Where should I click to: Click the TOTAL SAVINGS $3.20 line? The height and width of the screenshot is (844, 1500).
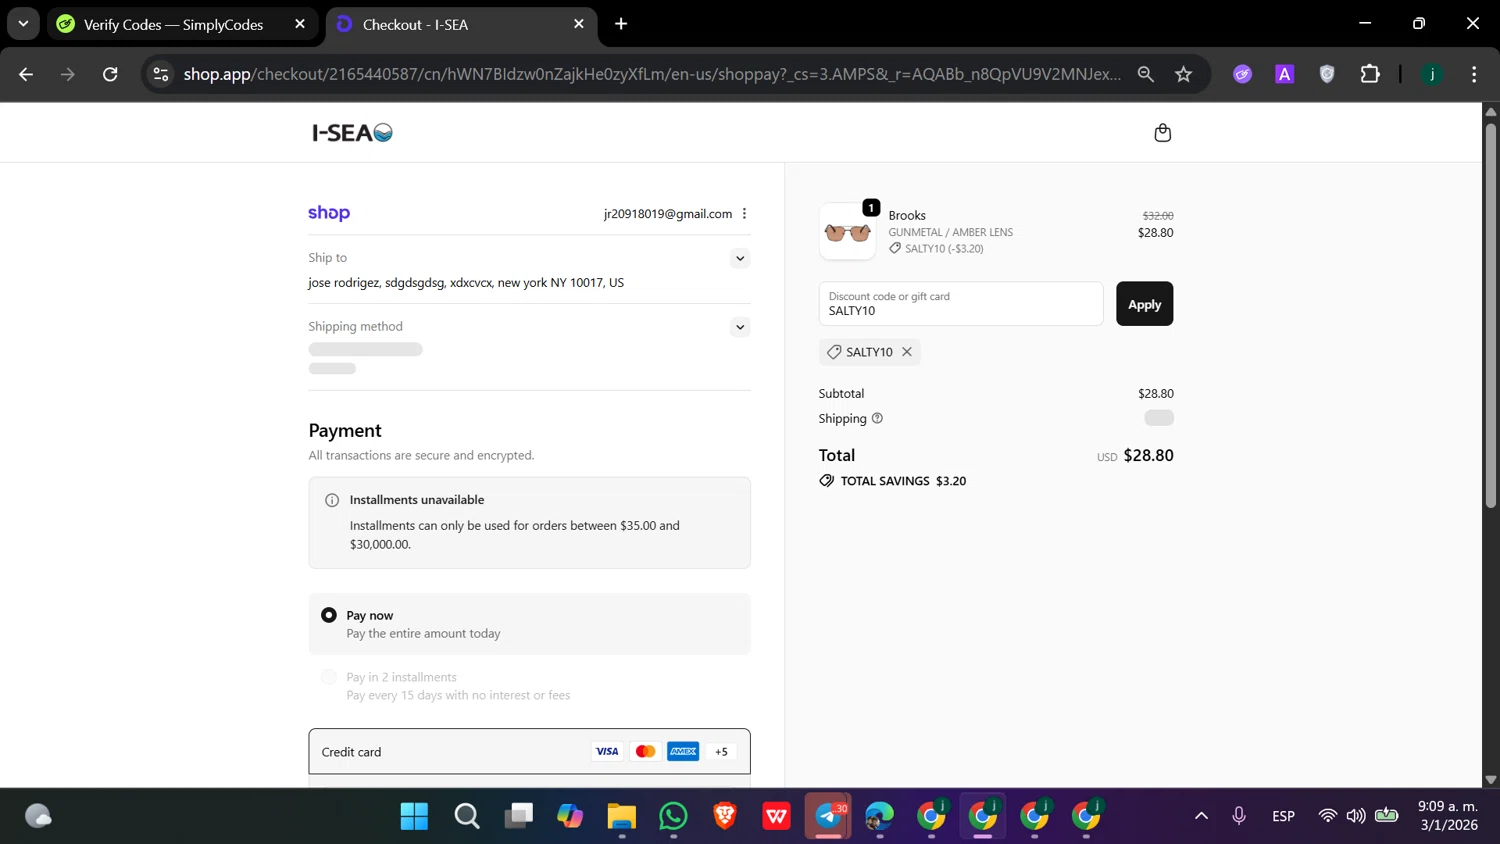(892, 481)
